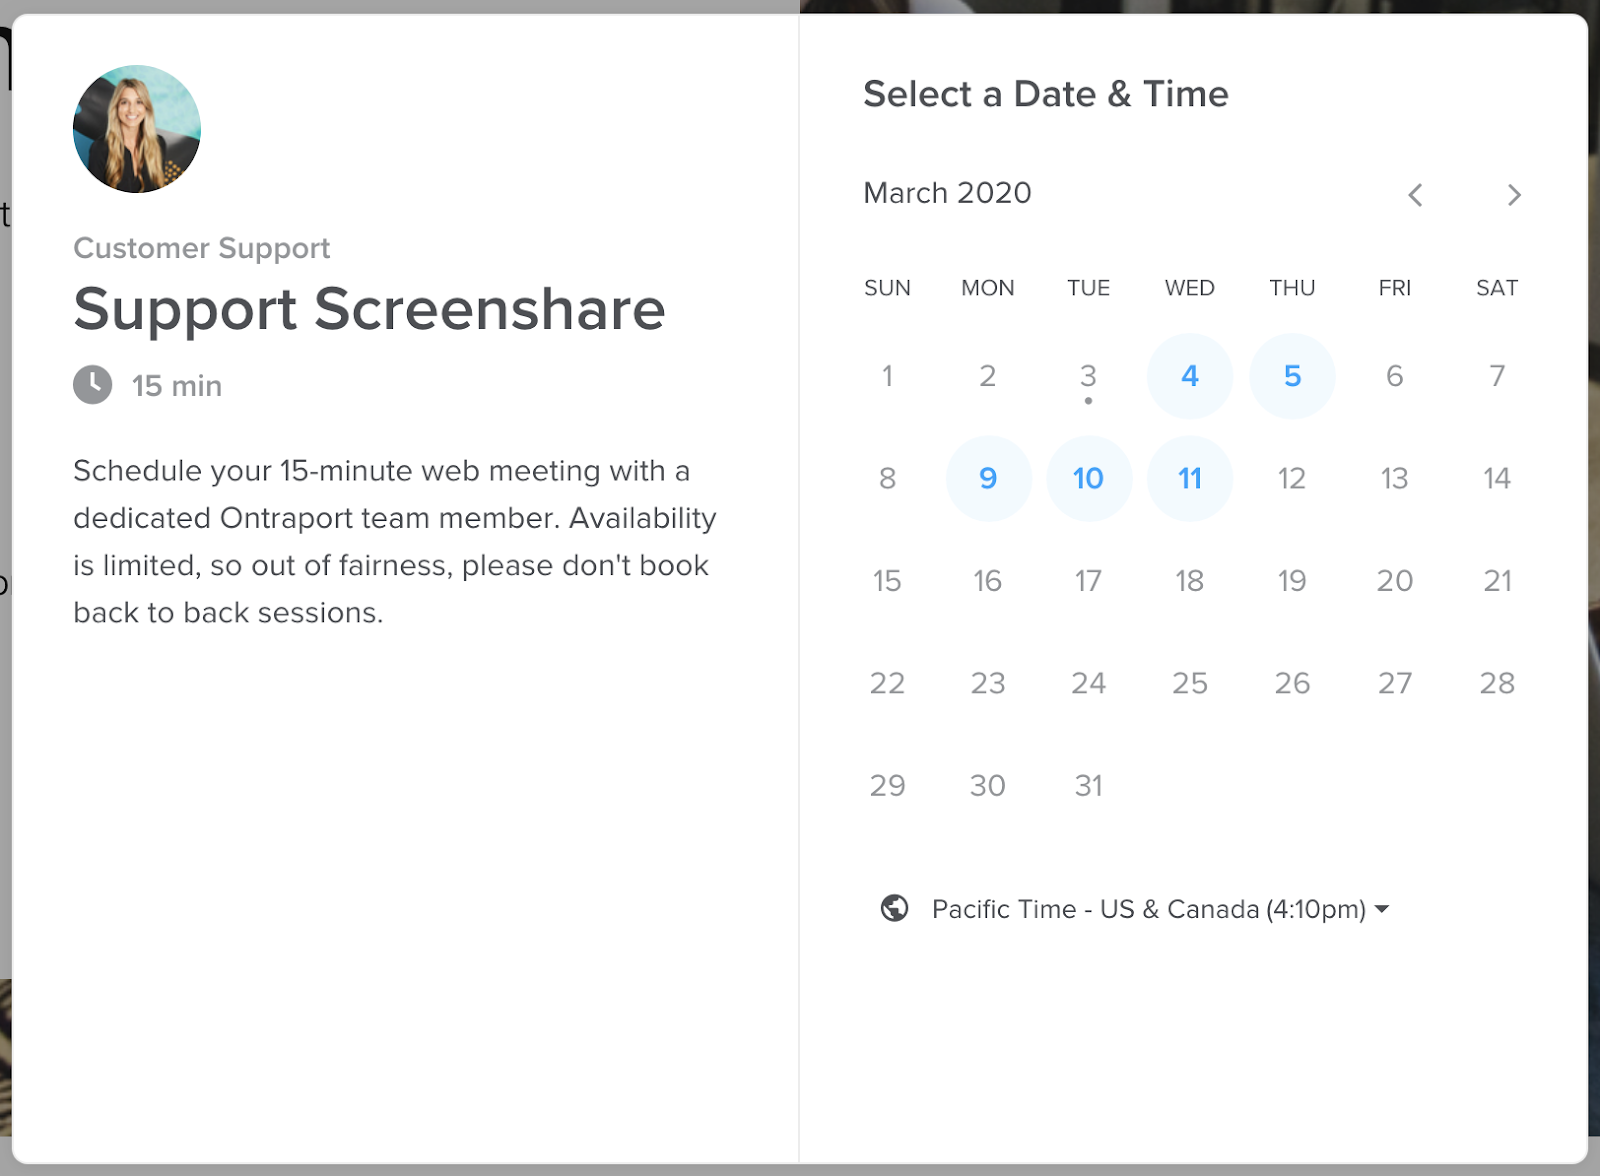Choose available date March 9

click(x=988, y=478)
